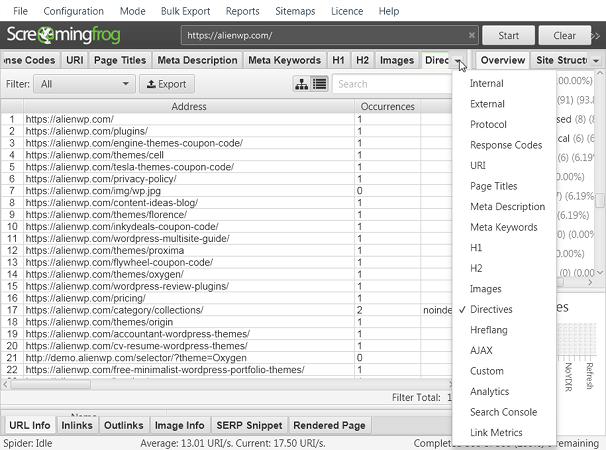
Task: Open the Licence menu
Action: pyautogui.click(x=347, y=11)
